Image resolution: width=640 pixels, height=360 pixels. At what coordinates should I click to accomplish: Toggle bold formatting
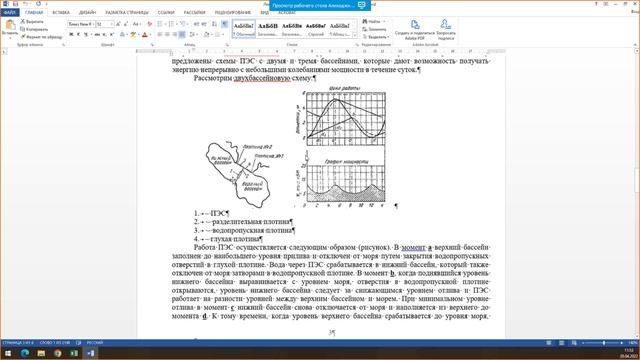71,35
